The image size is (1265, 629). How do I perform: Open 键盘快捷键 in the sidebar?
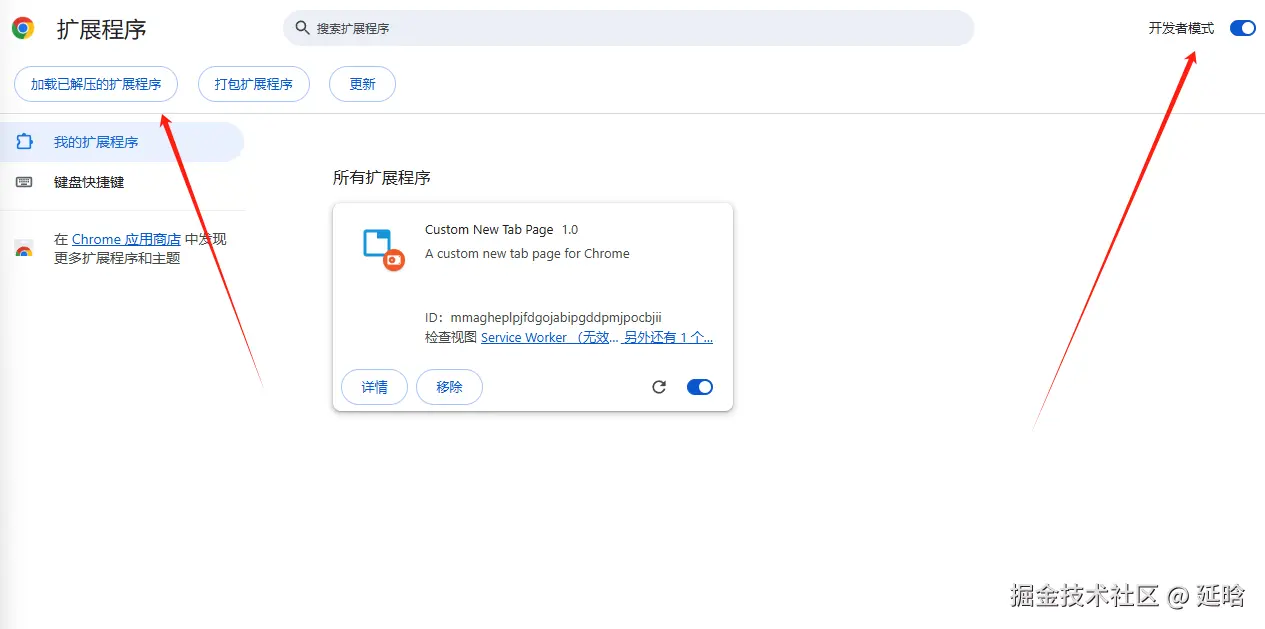(122, 182)
